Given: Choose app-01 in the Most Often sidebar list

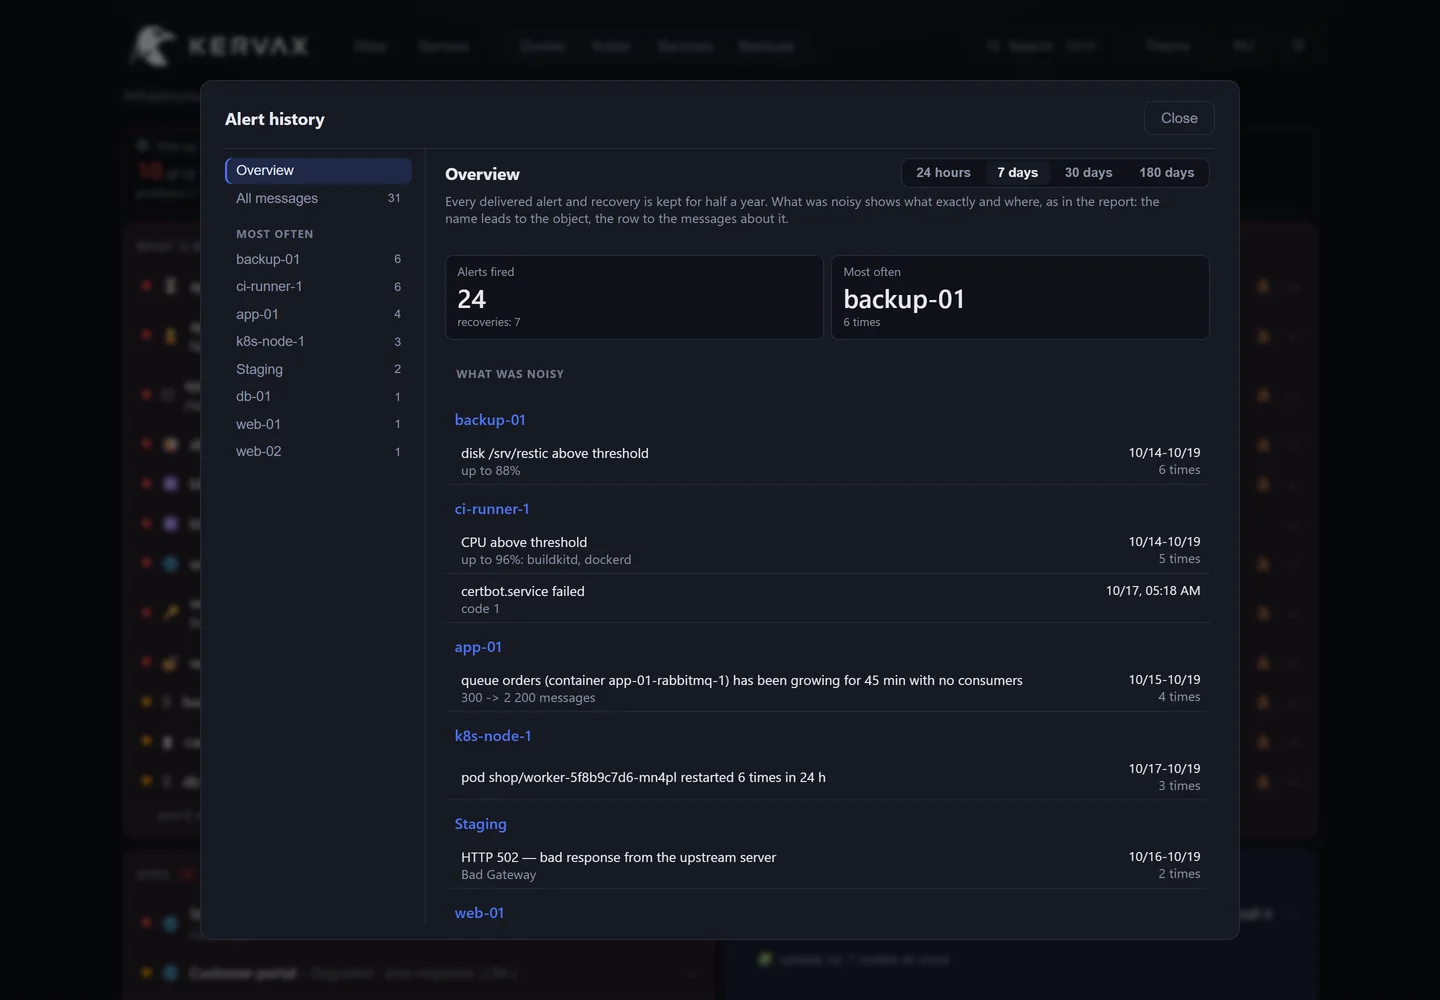Looking at the screenshot, I should 318,314.
